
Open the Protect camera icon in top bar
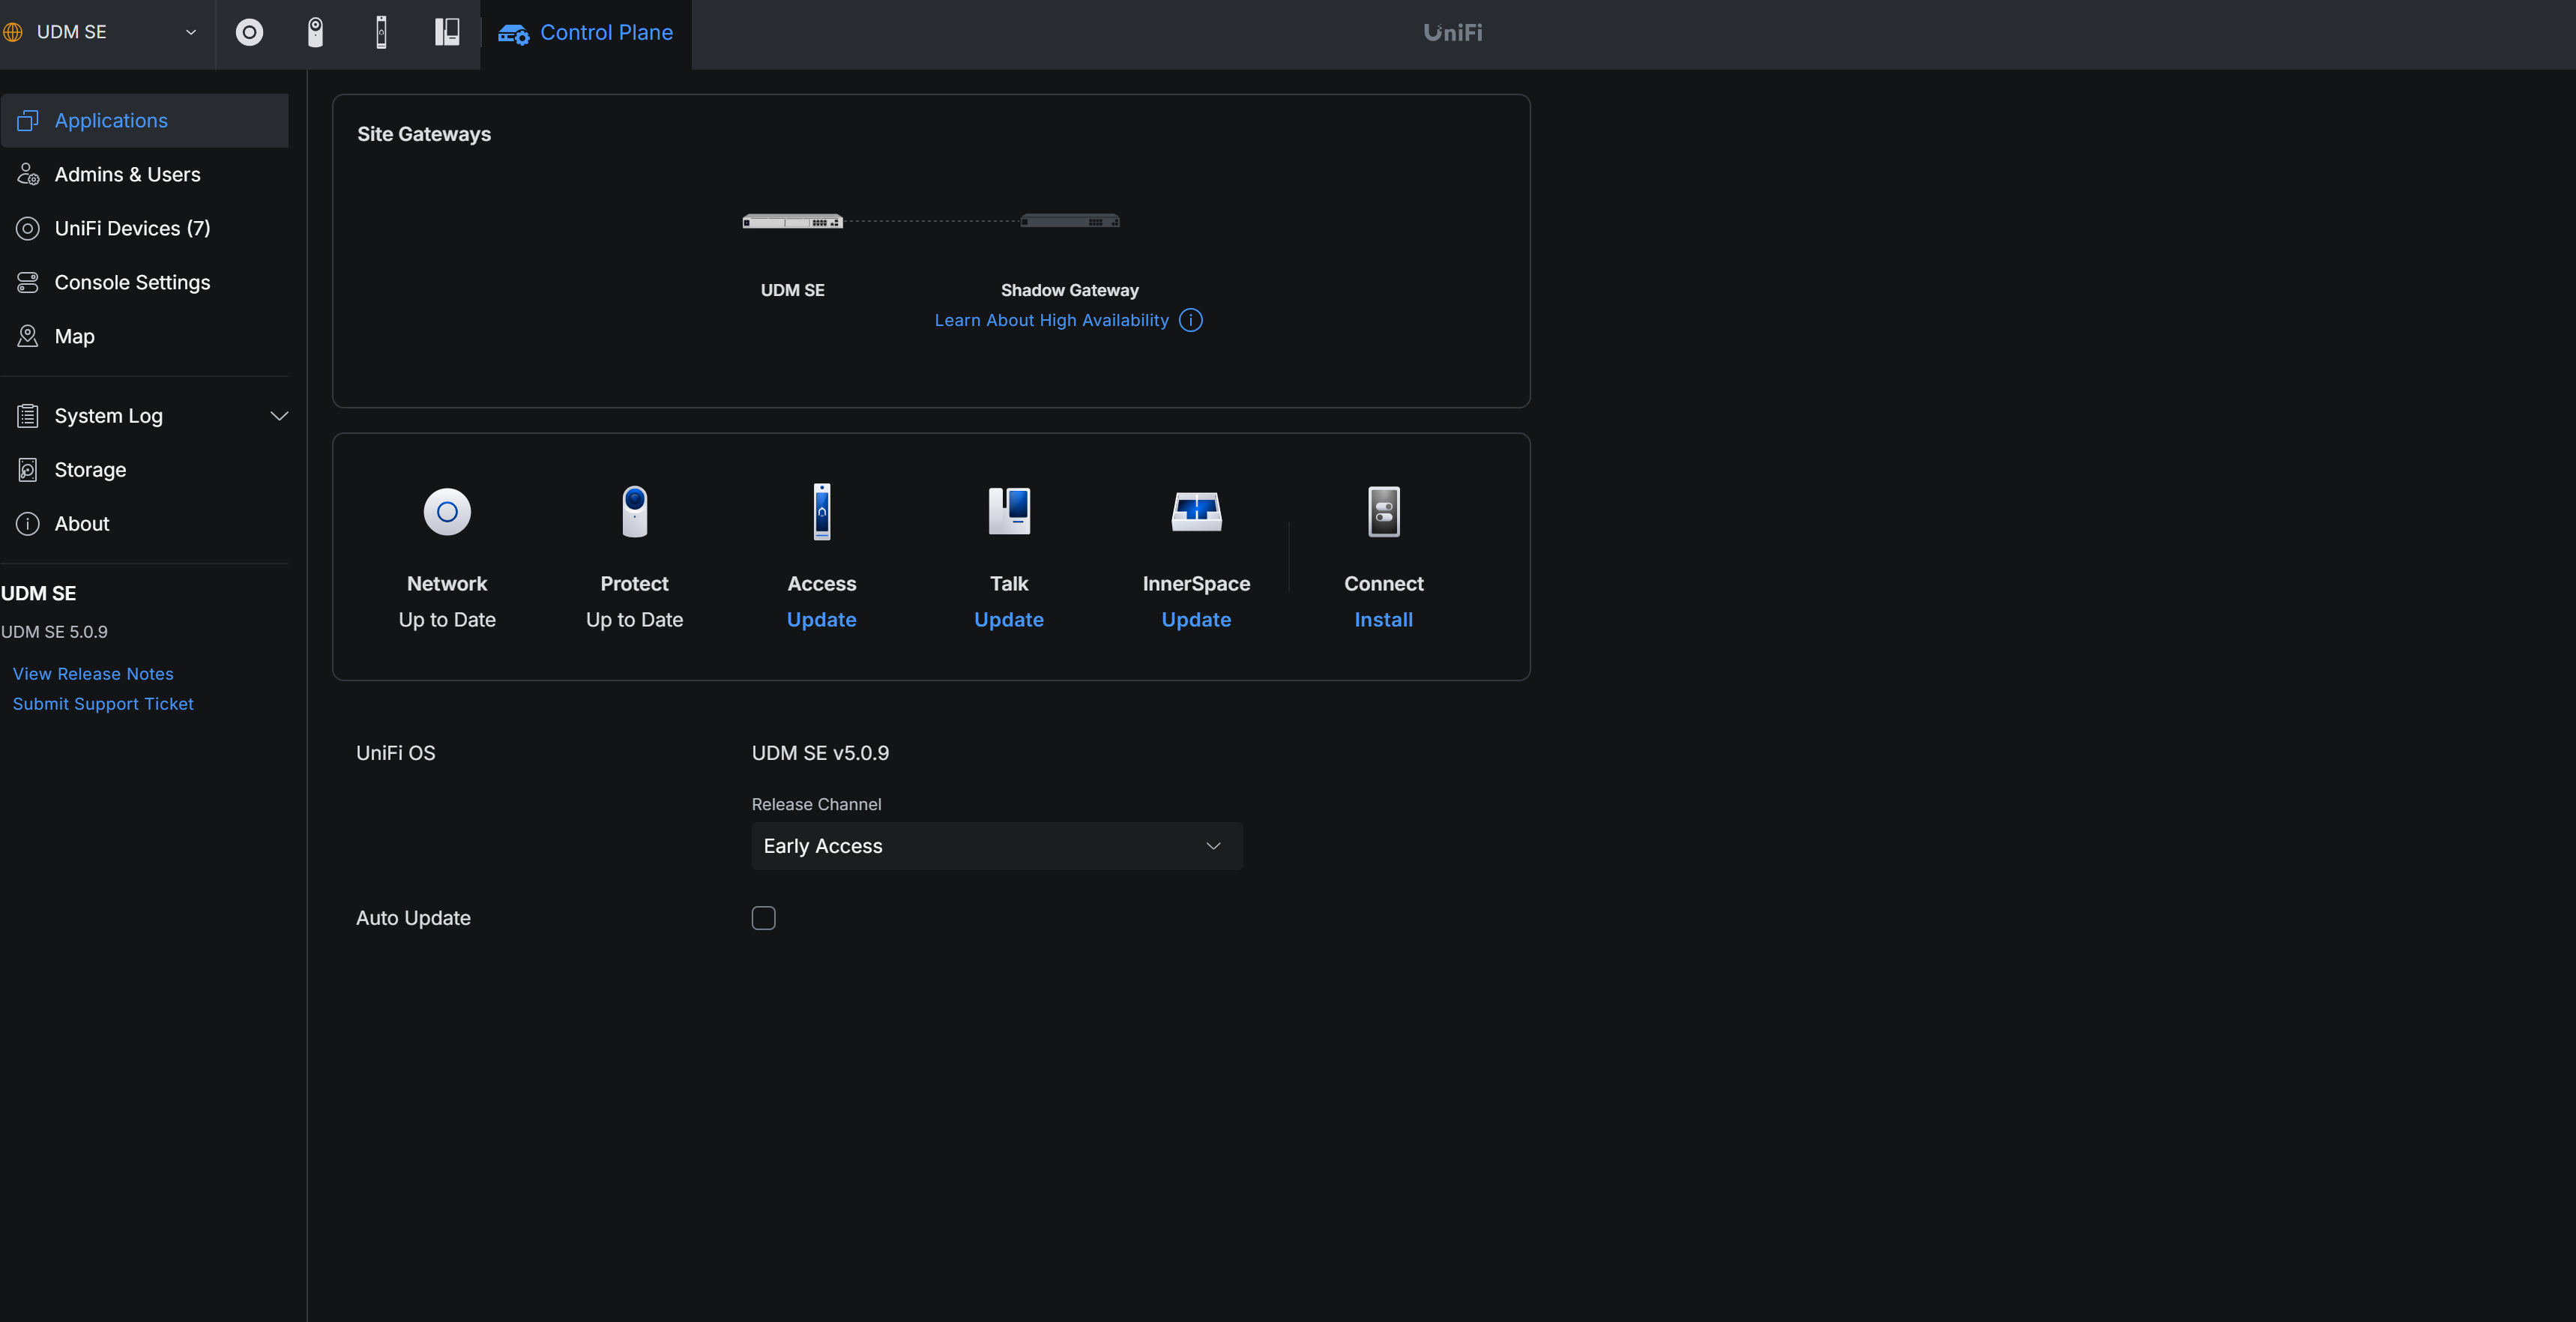point(315,32)
